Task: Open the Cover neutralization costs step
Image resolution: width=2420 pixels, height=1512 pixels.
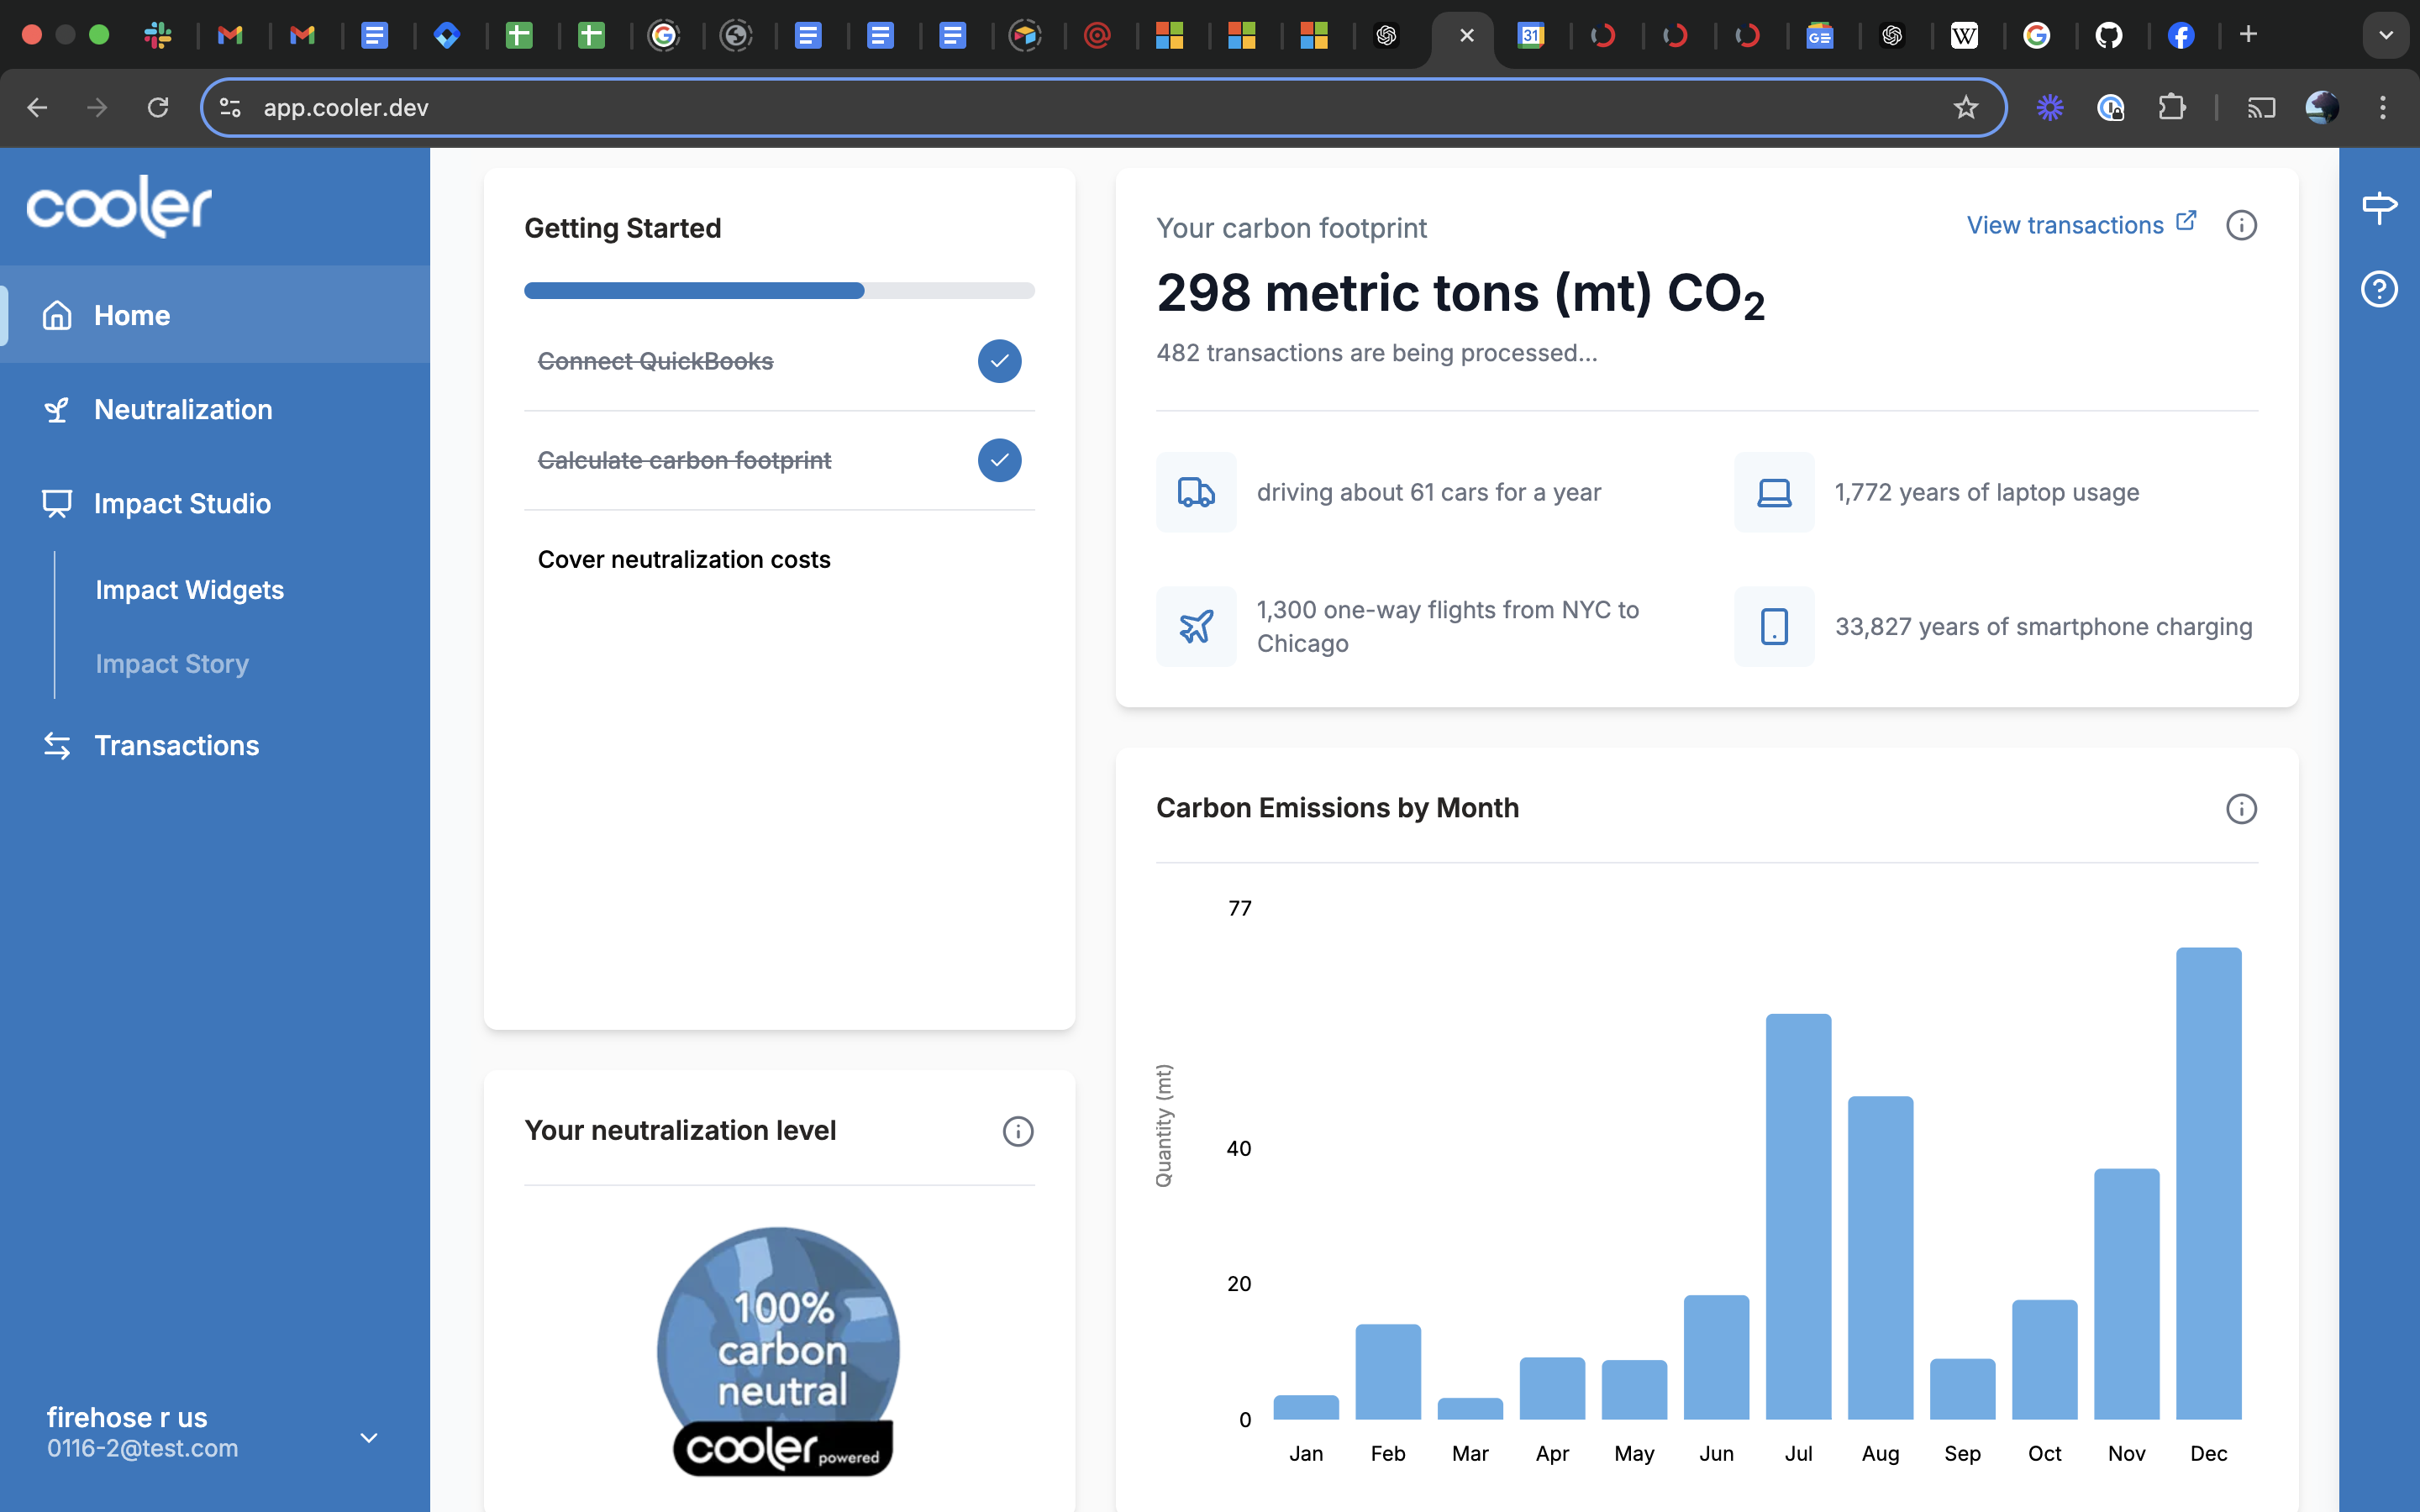Action: (684, 559)
